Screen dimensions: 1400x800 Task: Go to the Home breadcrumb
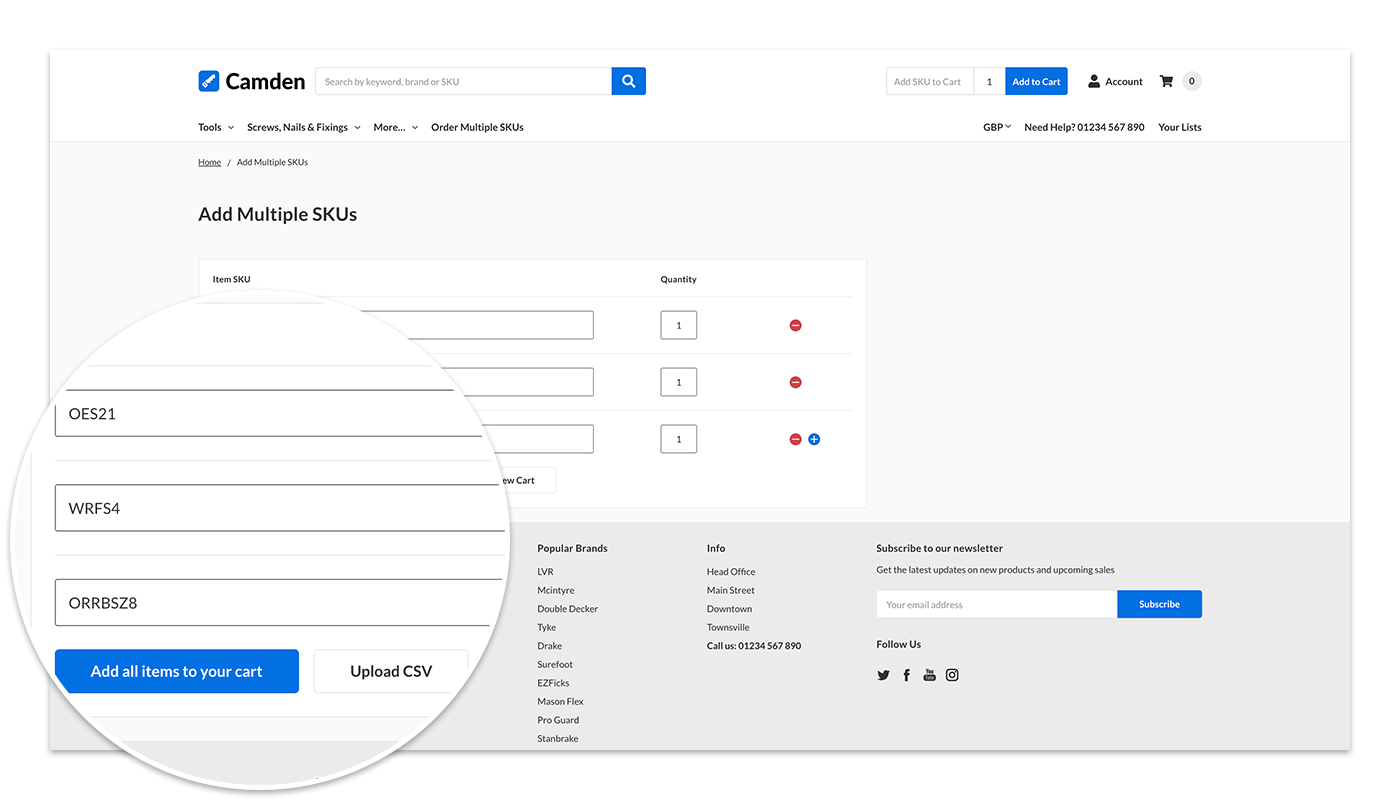(209, 162)
